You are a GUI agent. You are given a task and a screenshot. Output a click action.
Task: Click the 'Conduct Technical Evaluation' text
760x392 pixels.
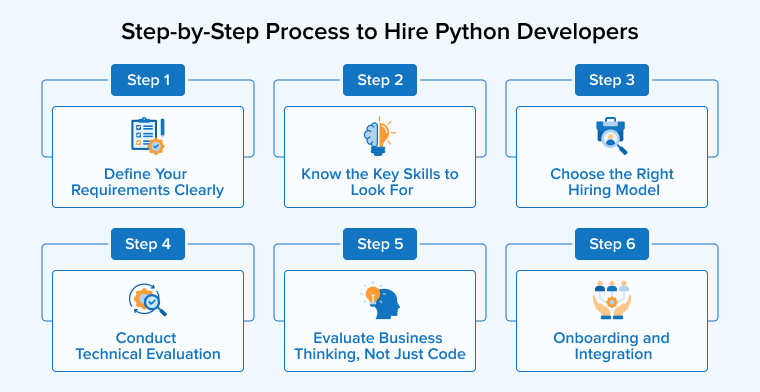pyautogui.click(x=148, y=345)
